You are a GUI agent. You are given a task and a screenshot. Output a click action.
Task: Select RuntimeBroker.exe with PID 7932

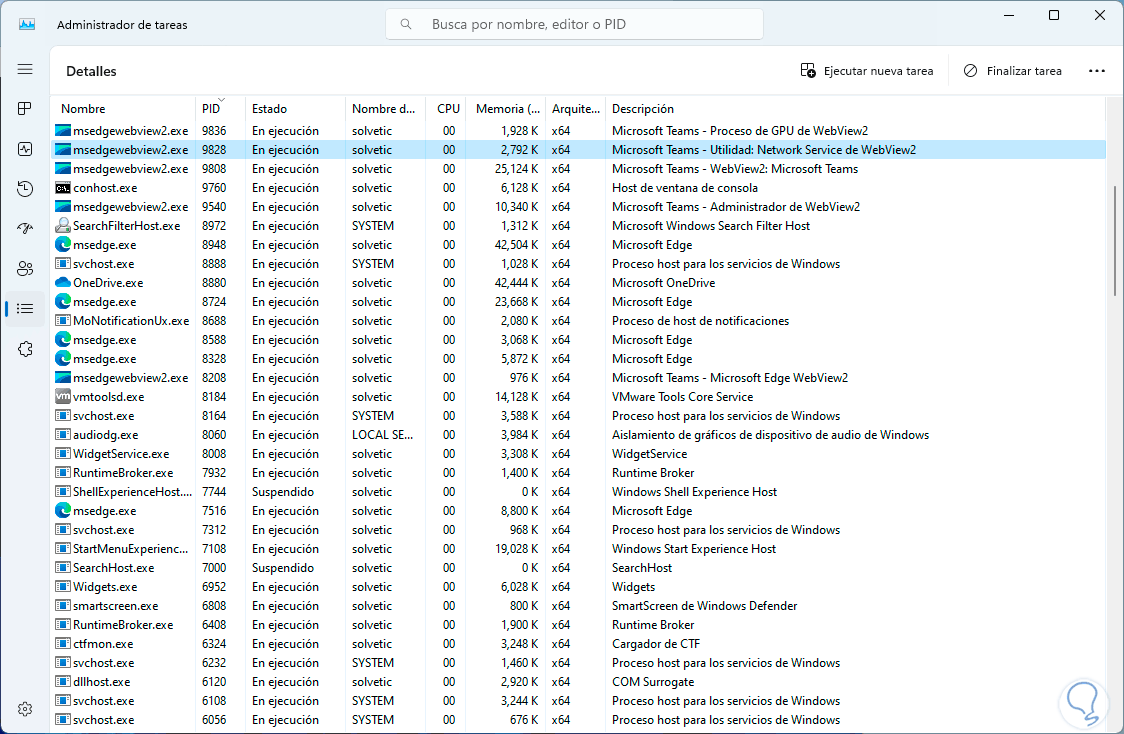123,472
